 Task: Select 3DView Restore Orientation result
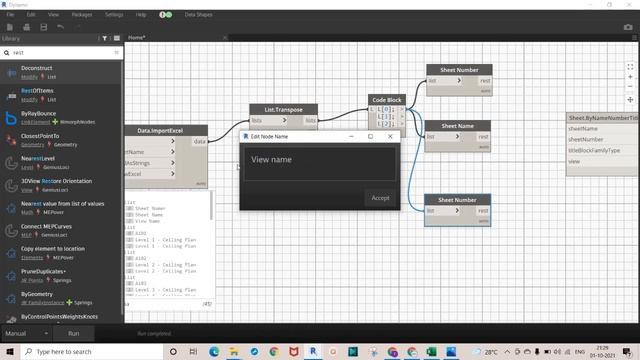61,185
